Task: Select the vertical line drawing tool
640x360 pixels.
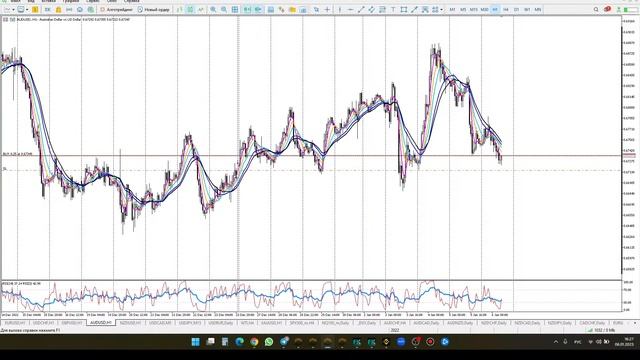Action: point(340,9)
